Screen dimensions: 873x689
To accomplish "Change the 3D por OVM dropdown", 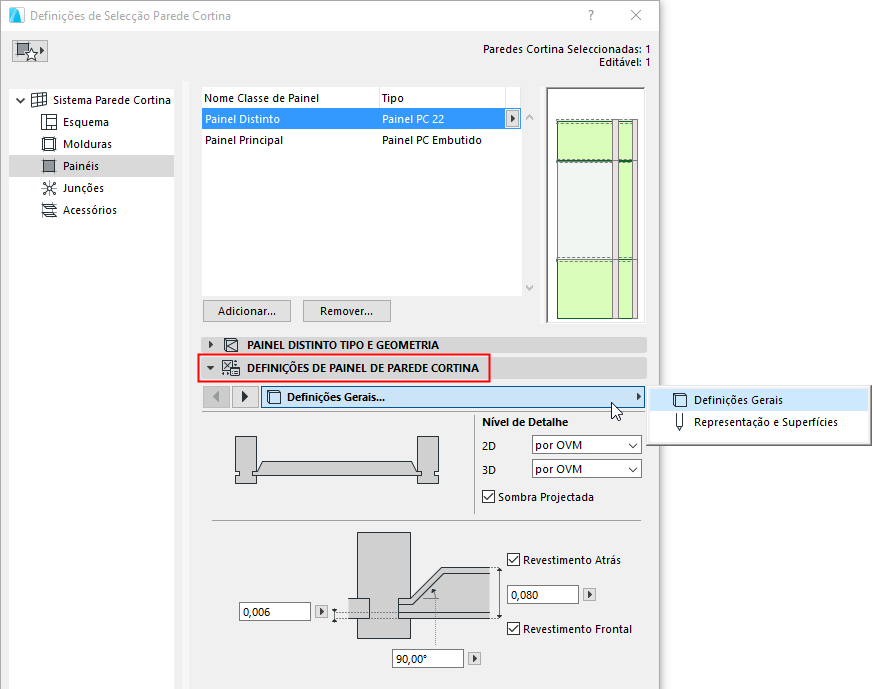I will coord(586,468).
